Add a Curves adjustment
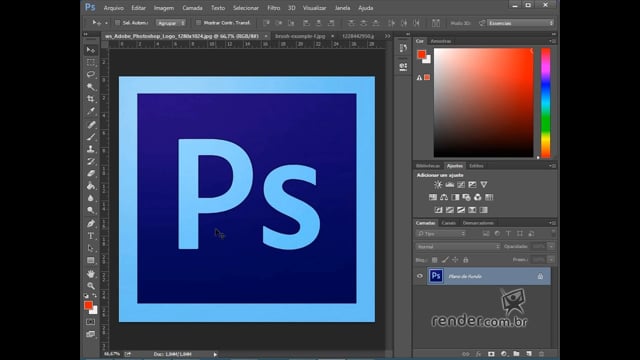Screen dimensions: 640x360 (461, 184)
